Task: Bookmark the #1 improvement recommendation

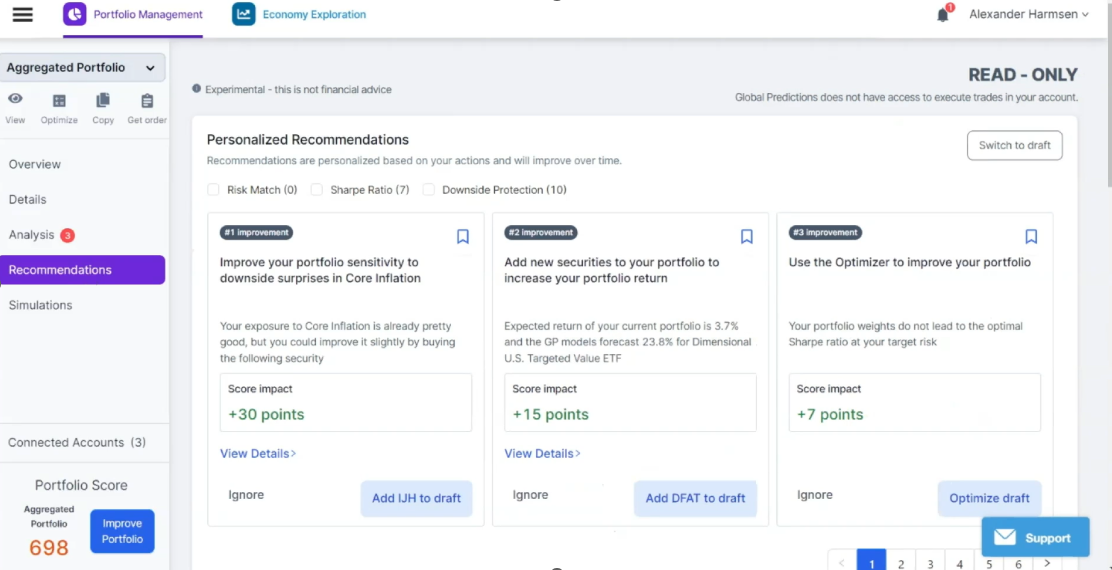Action: pos(463,237)
